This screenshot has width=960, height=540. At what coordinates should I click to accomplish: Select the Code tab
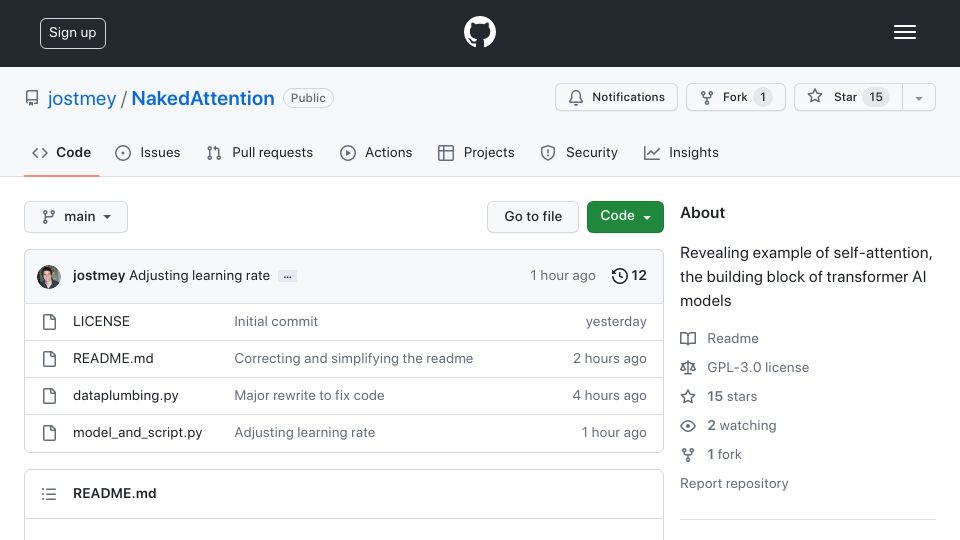click(x=62, y=152)
